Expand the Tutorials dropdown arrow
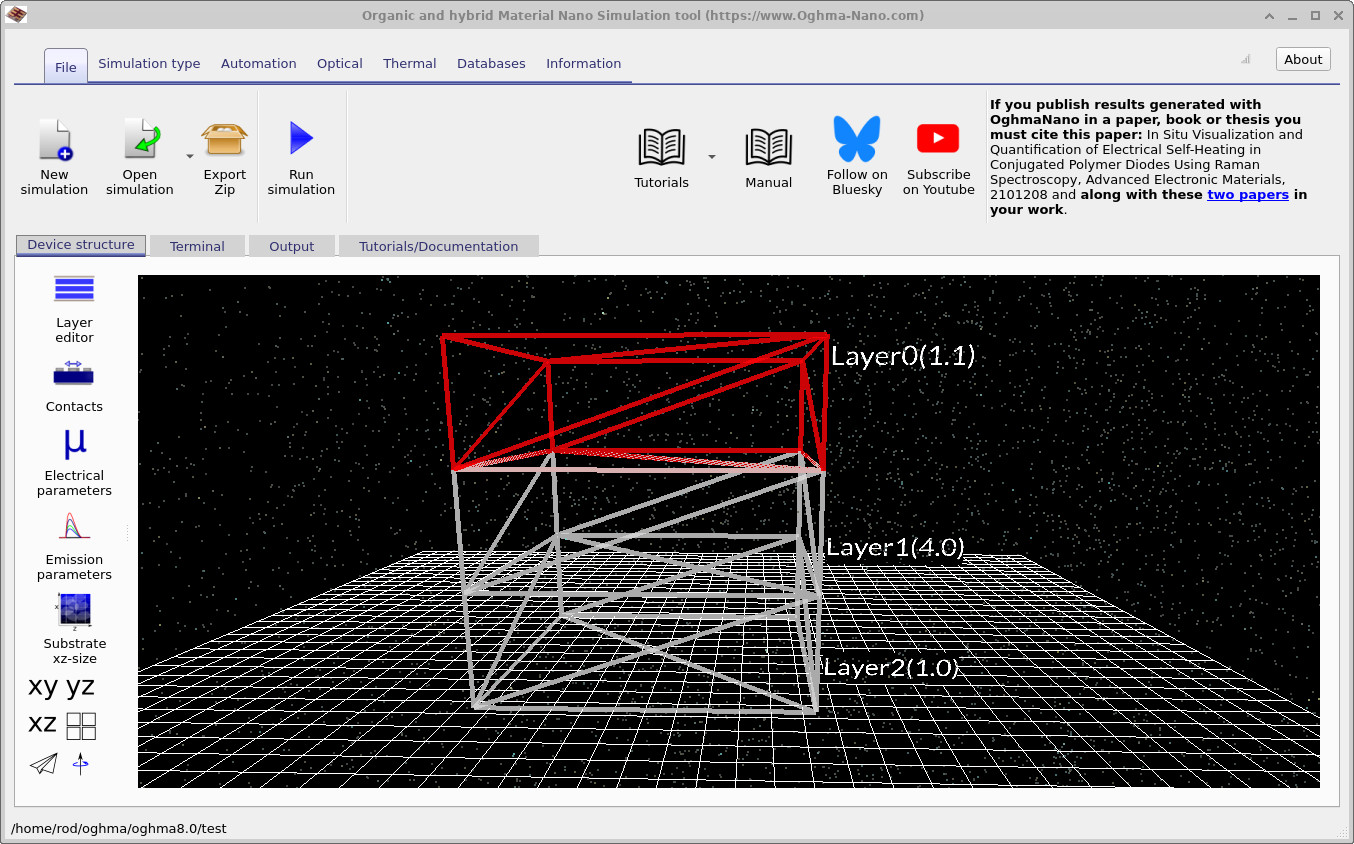The height and width of the screenshot is (844, 1354). tap(712, 156)
